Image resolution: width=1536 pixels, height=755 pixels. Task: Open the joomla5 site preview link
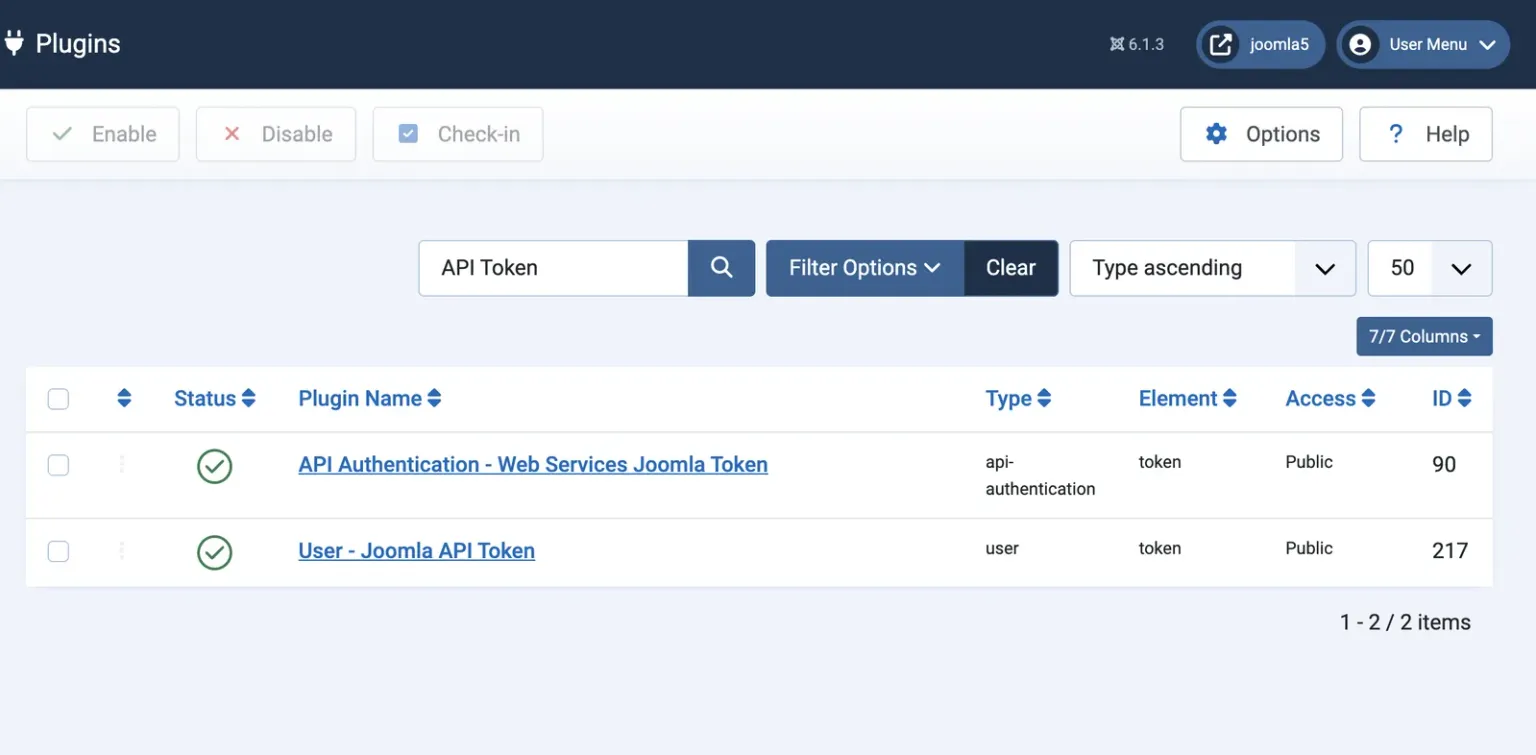tap(1261, 44)
